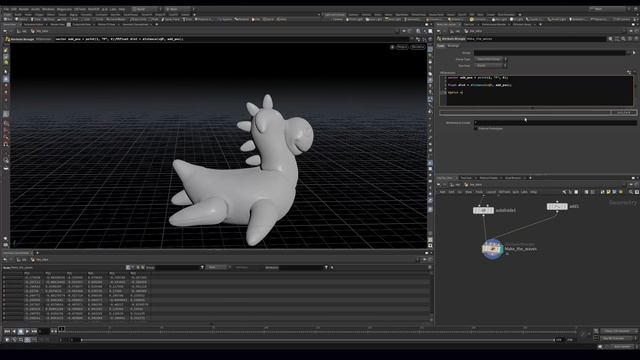Click the play forward button on playbar

coord(27,331)
